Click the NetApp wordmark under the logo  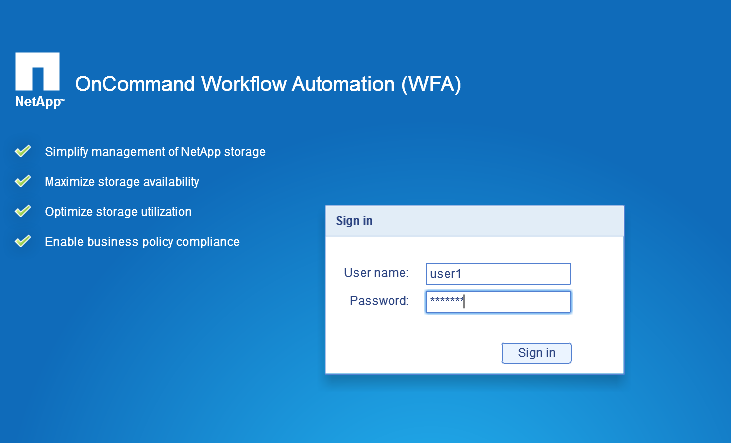pyautogui.click(x=39, y=102)
